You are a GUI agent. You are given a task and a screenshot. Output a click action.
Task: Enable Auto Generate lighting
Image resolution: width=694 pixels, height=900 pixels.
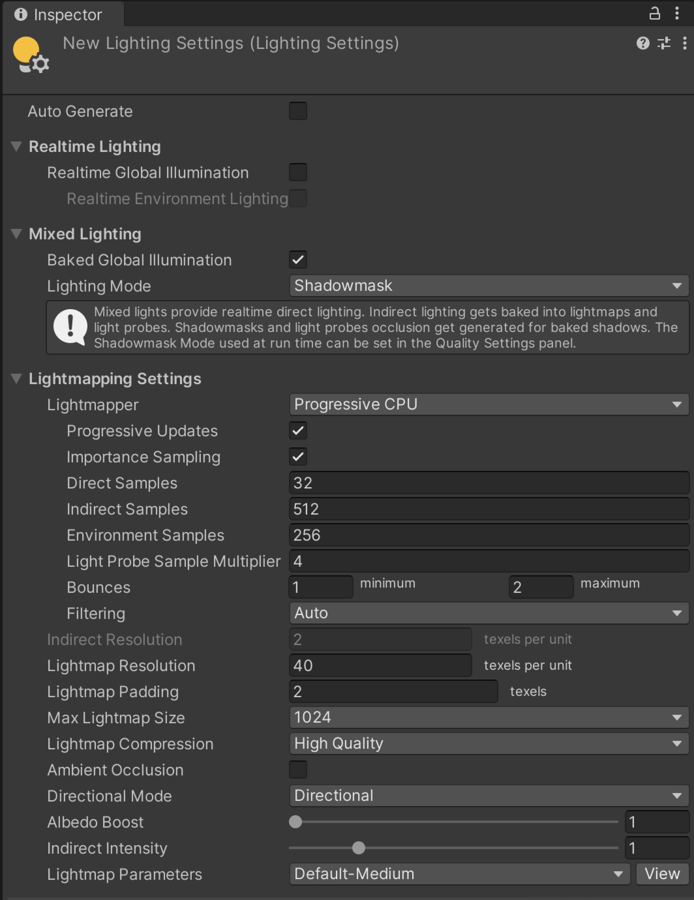(x=297, y=111)
